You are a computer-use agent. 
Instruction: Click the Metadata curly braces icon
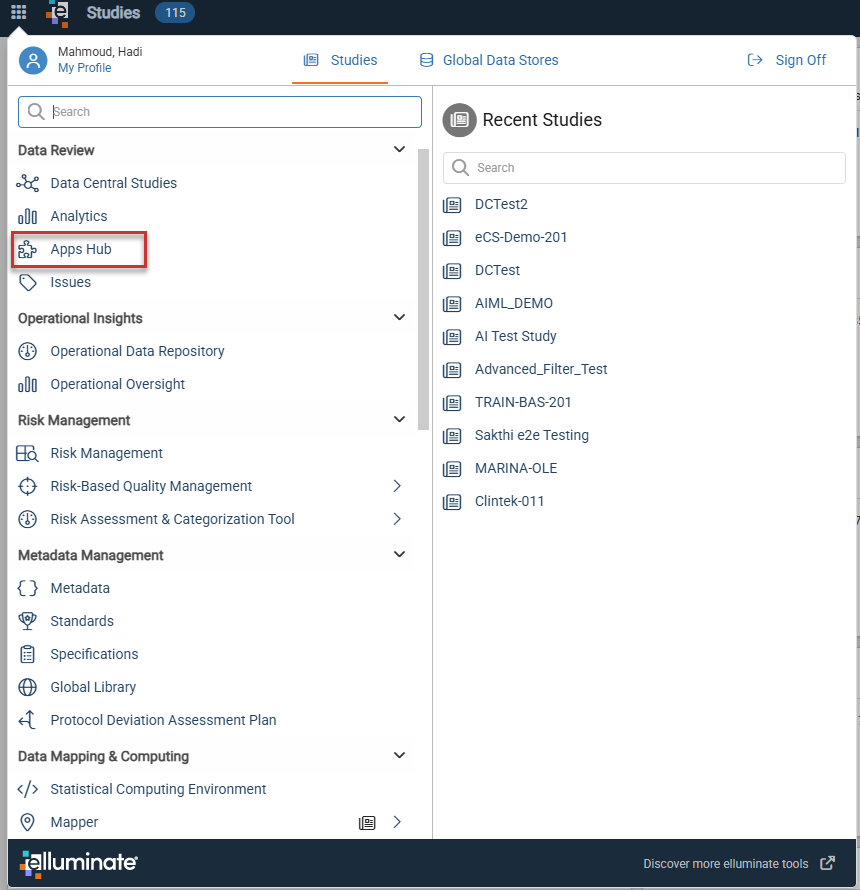pyautogui.click(x=27, y=588)
